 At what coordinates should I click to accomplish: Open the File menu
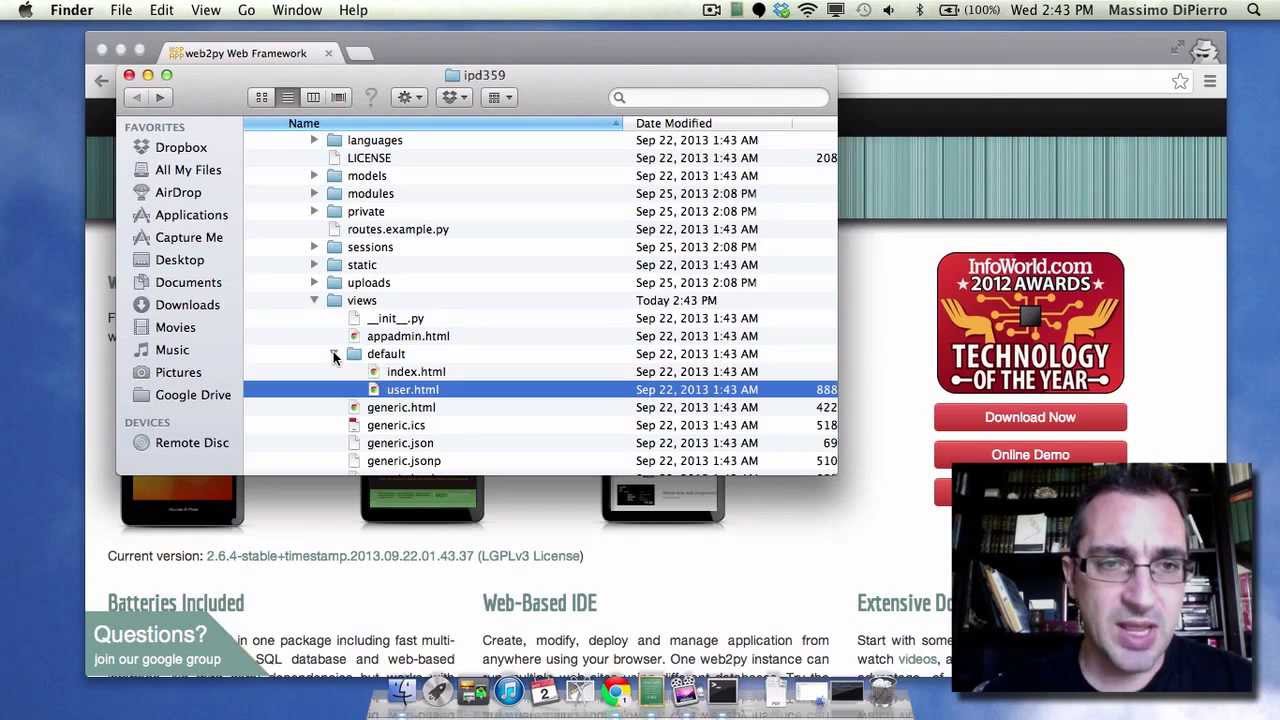click(x=121, y=10)
